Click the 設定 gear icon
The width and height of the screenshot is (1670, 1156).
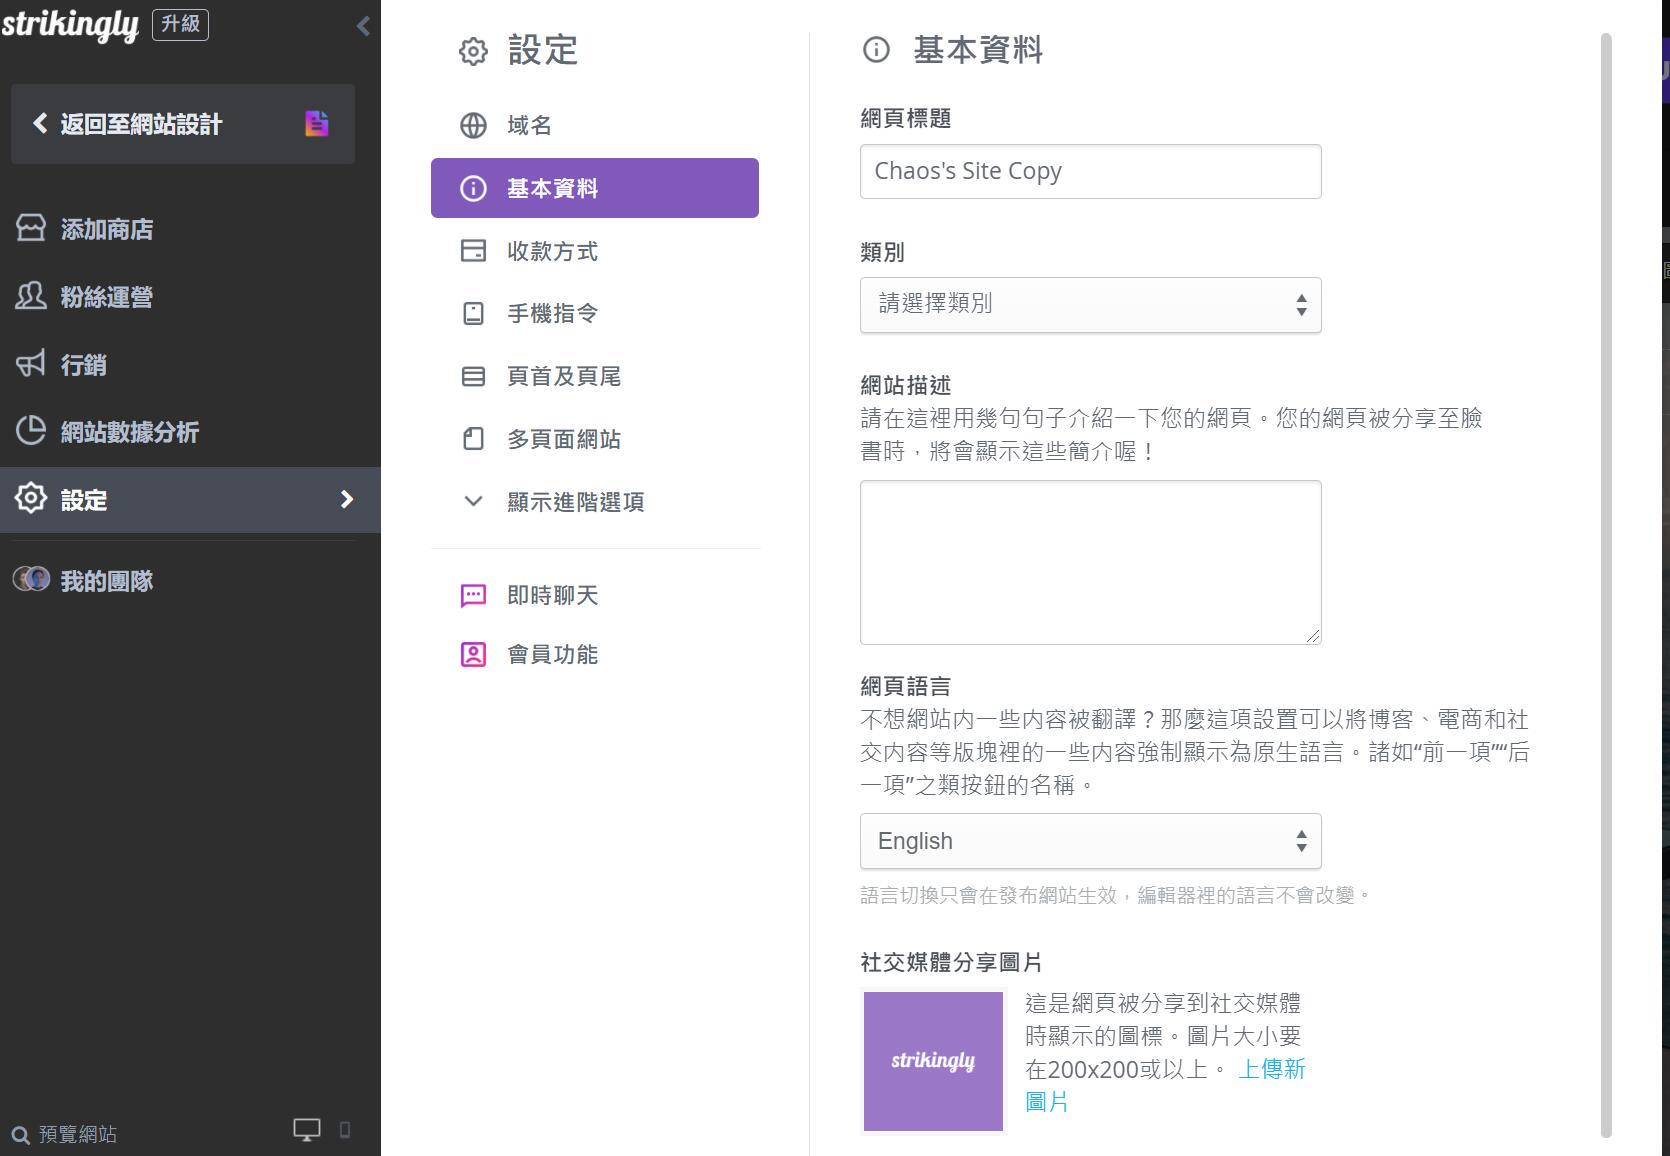pos(29,500)
